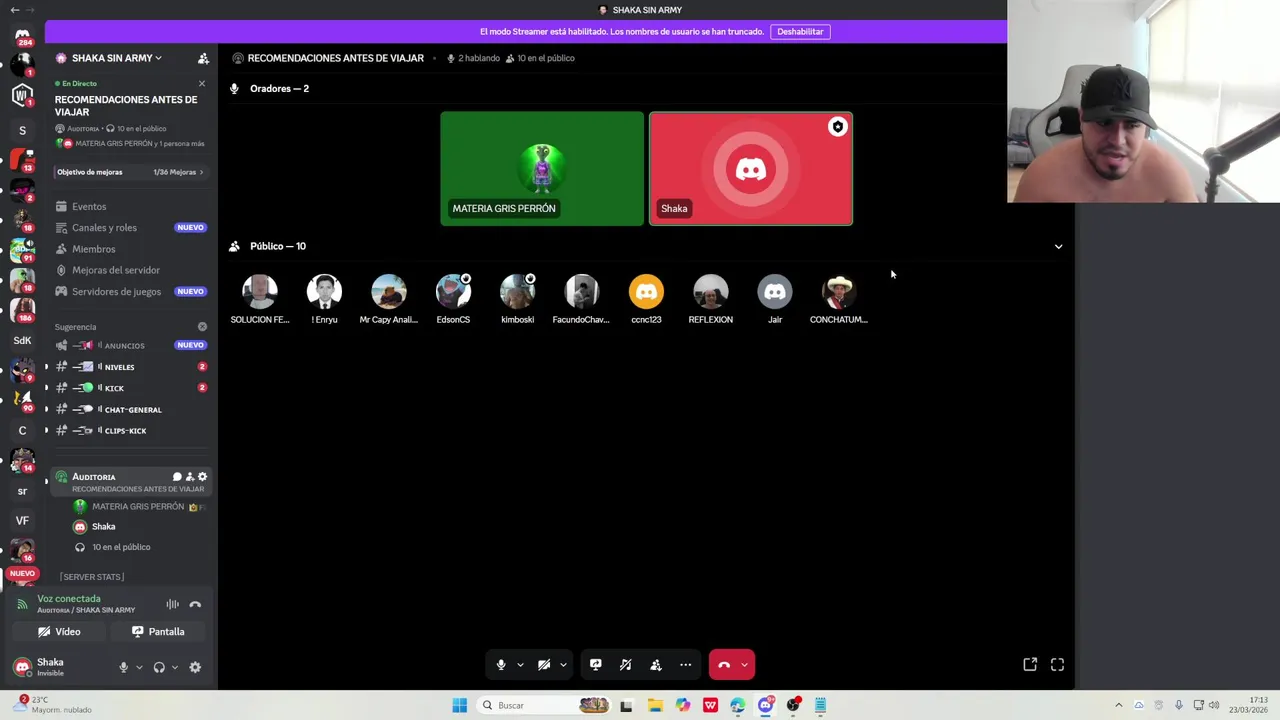1280x720 pixels.
Task: Open microphone options arrow in call bar
Action: coord(520,665)
